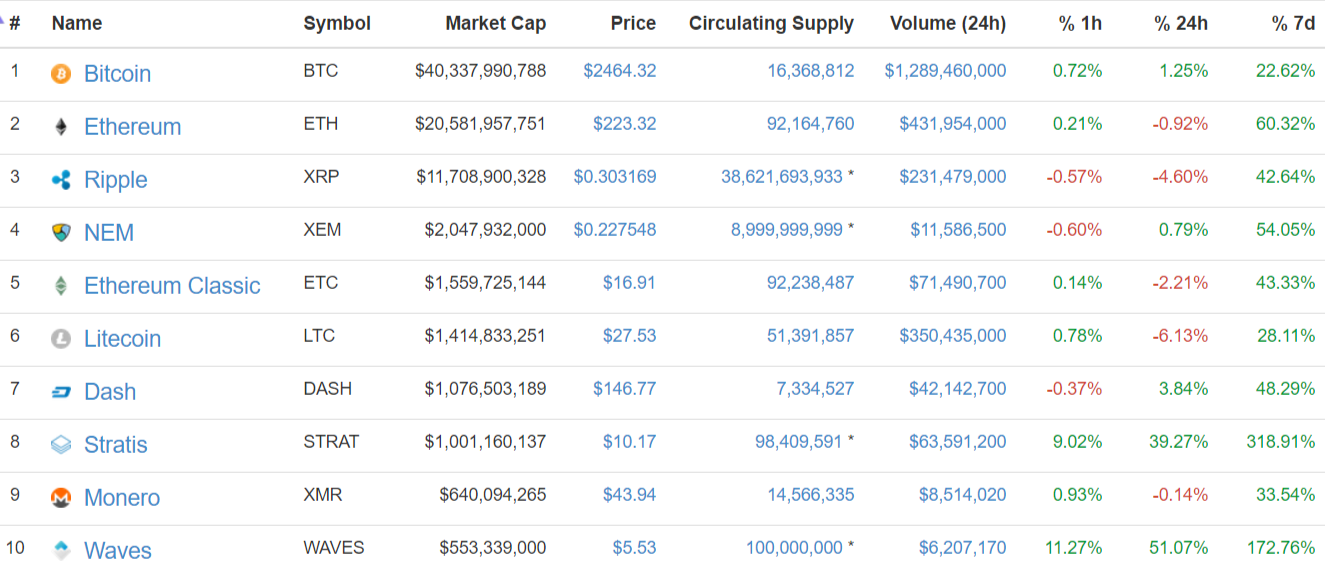Sort table by Market Cap column
Screen dimensions: 1332x575
point(495,23)
